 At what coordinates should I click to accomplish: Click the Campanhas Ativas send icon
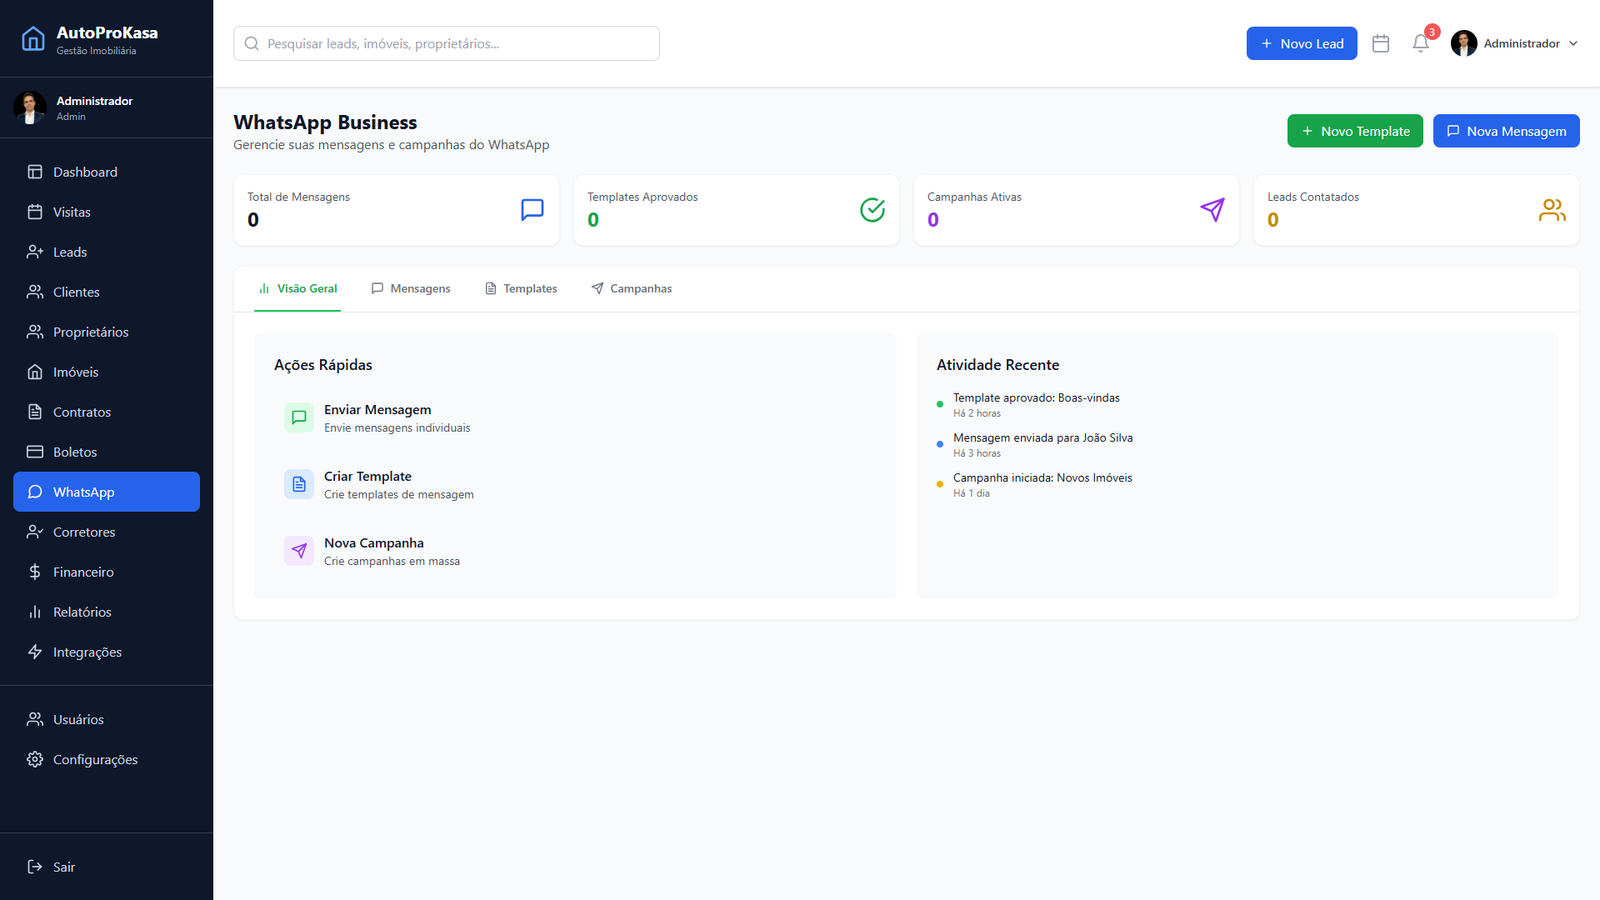1212,210
